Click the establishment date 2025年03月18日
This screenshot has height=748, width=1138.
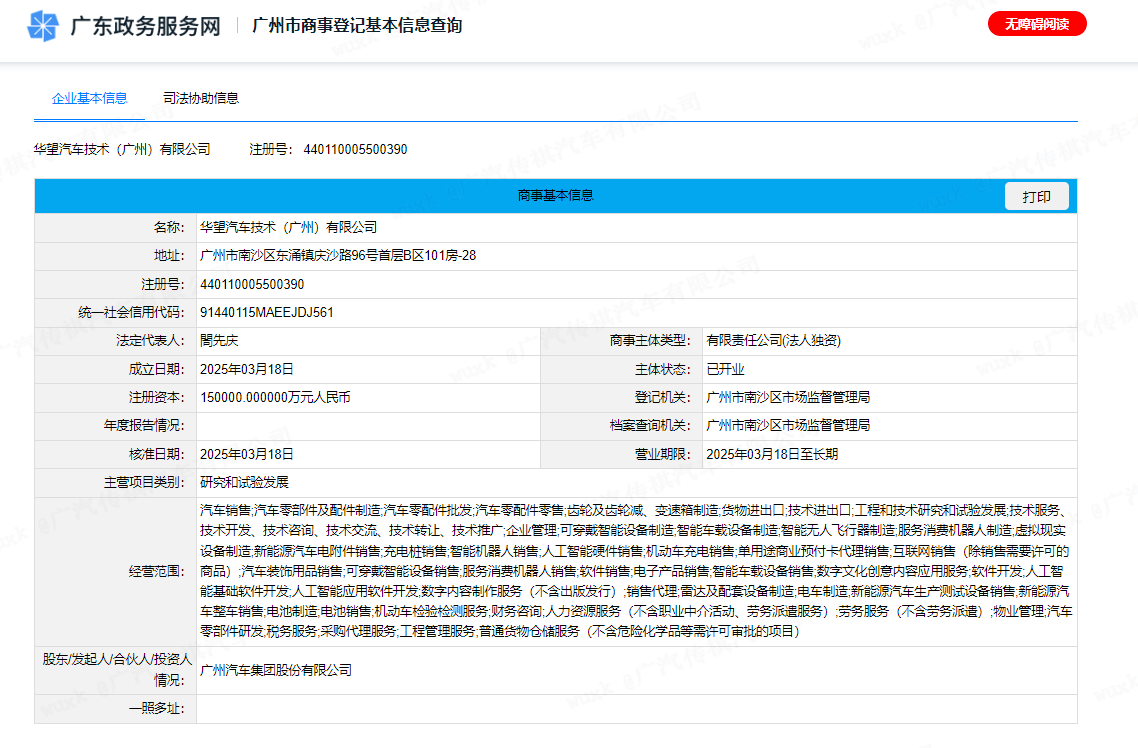click(244, 369)
